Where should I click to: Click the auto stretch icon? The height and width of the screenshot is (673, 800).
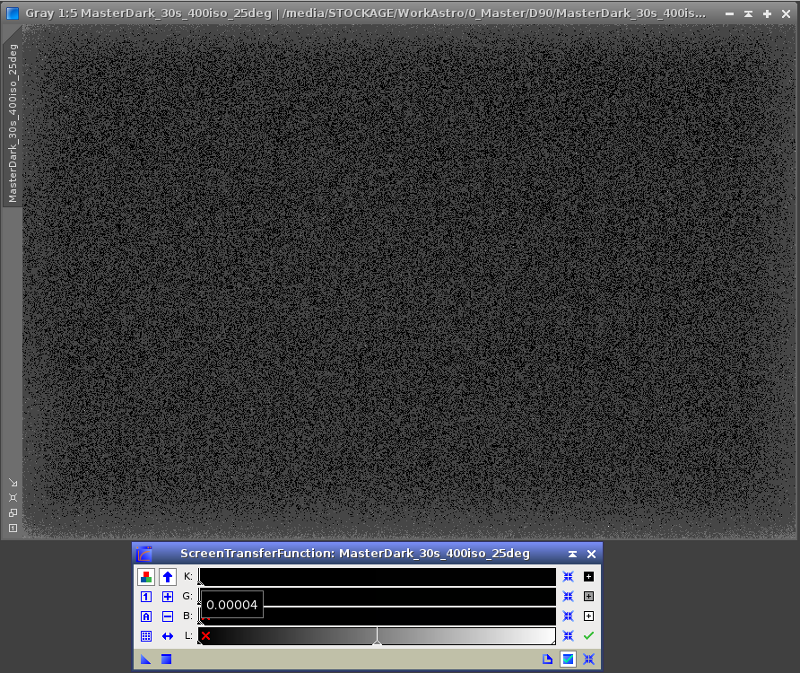(146, 616)
